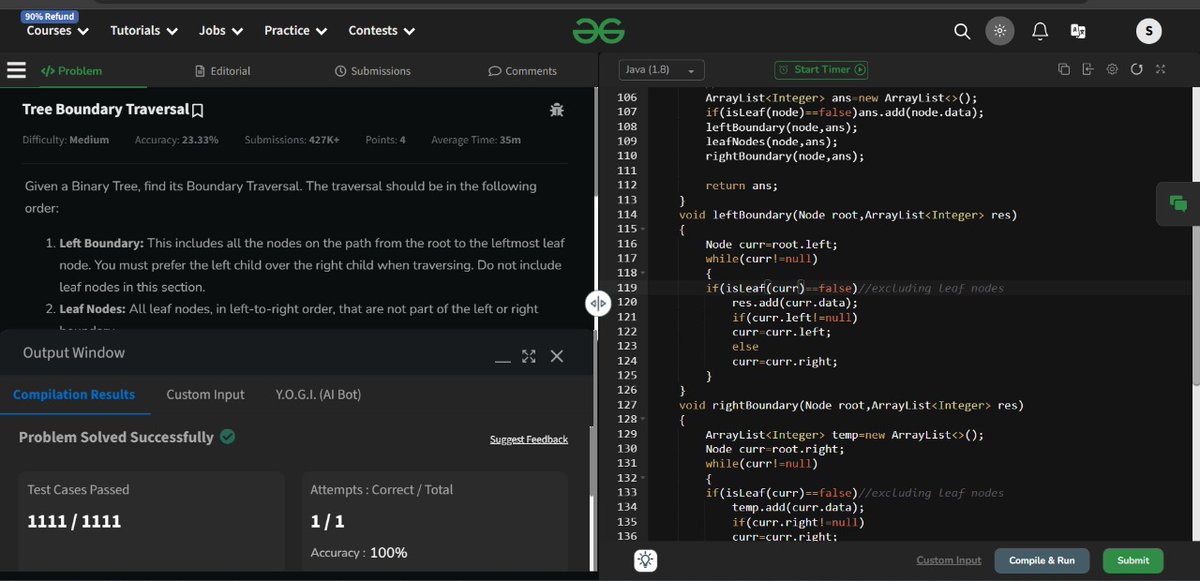The width and height of the screenshot is (1200, 581).
Task: Click the lightbulb hint icon
Action: pos(646,560)
